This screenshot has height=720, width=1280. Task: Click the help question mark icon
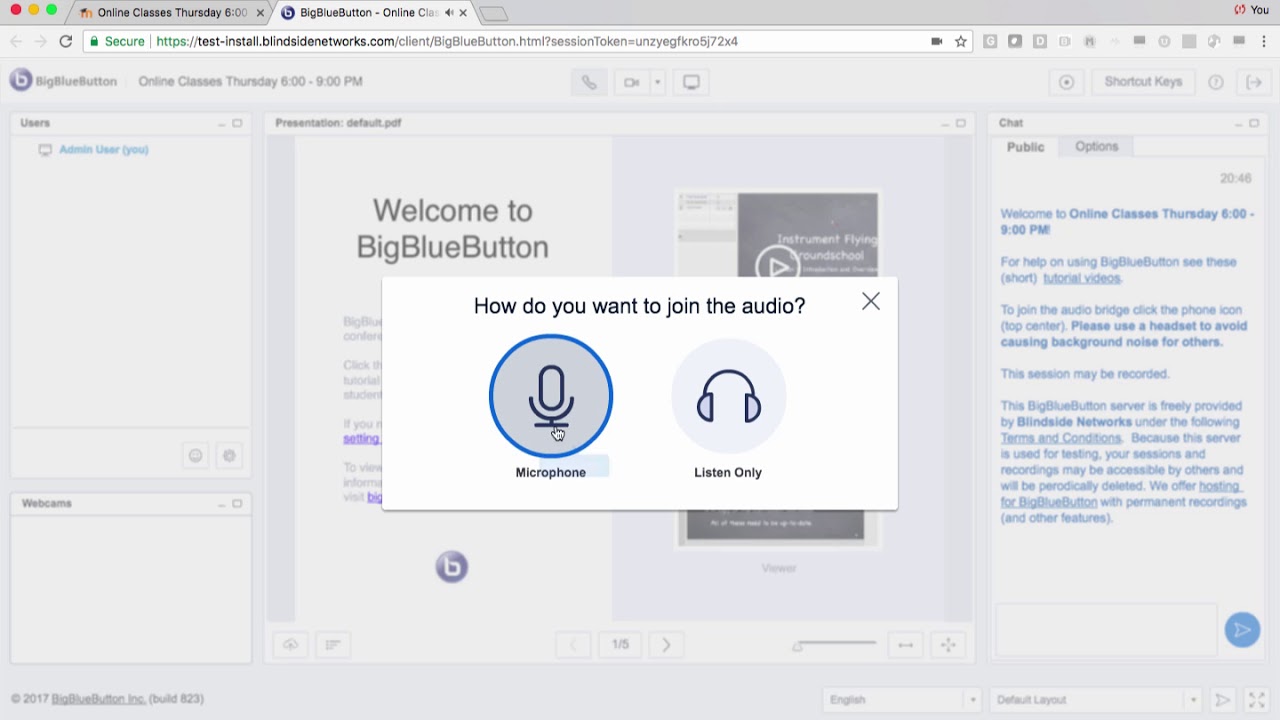(1216, 82)
